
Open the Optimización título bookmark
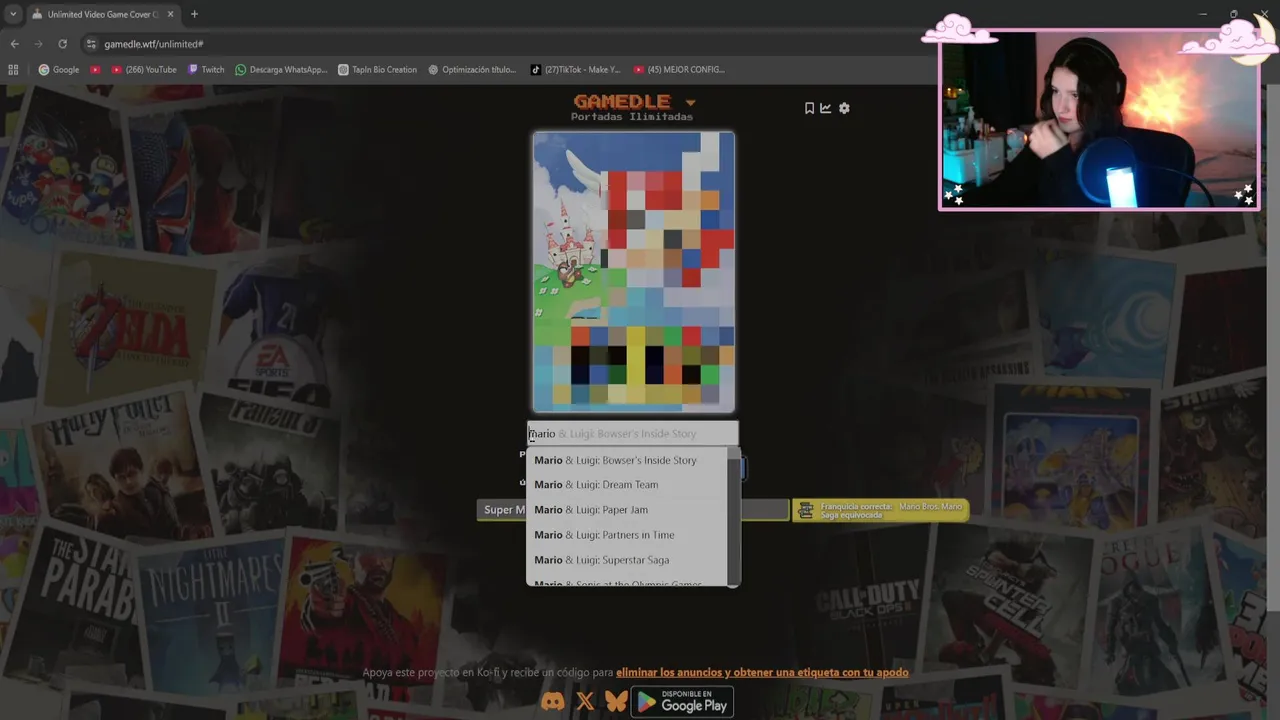coord(472,70)
